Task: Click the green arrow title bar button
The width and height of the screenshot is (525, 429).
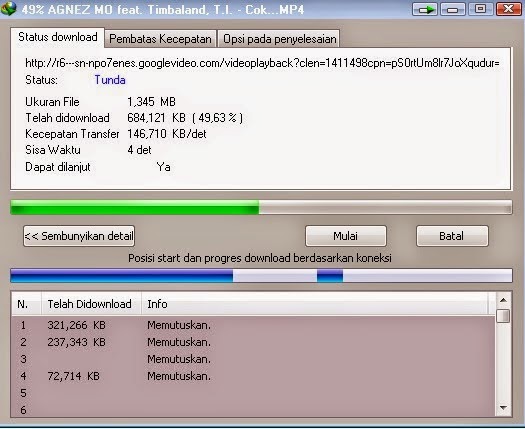Action: [x=425, y=9]
